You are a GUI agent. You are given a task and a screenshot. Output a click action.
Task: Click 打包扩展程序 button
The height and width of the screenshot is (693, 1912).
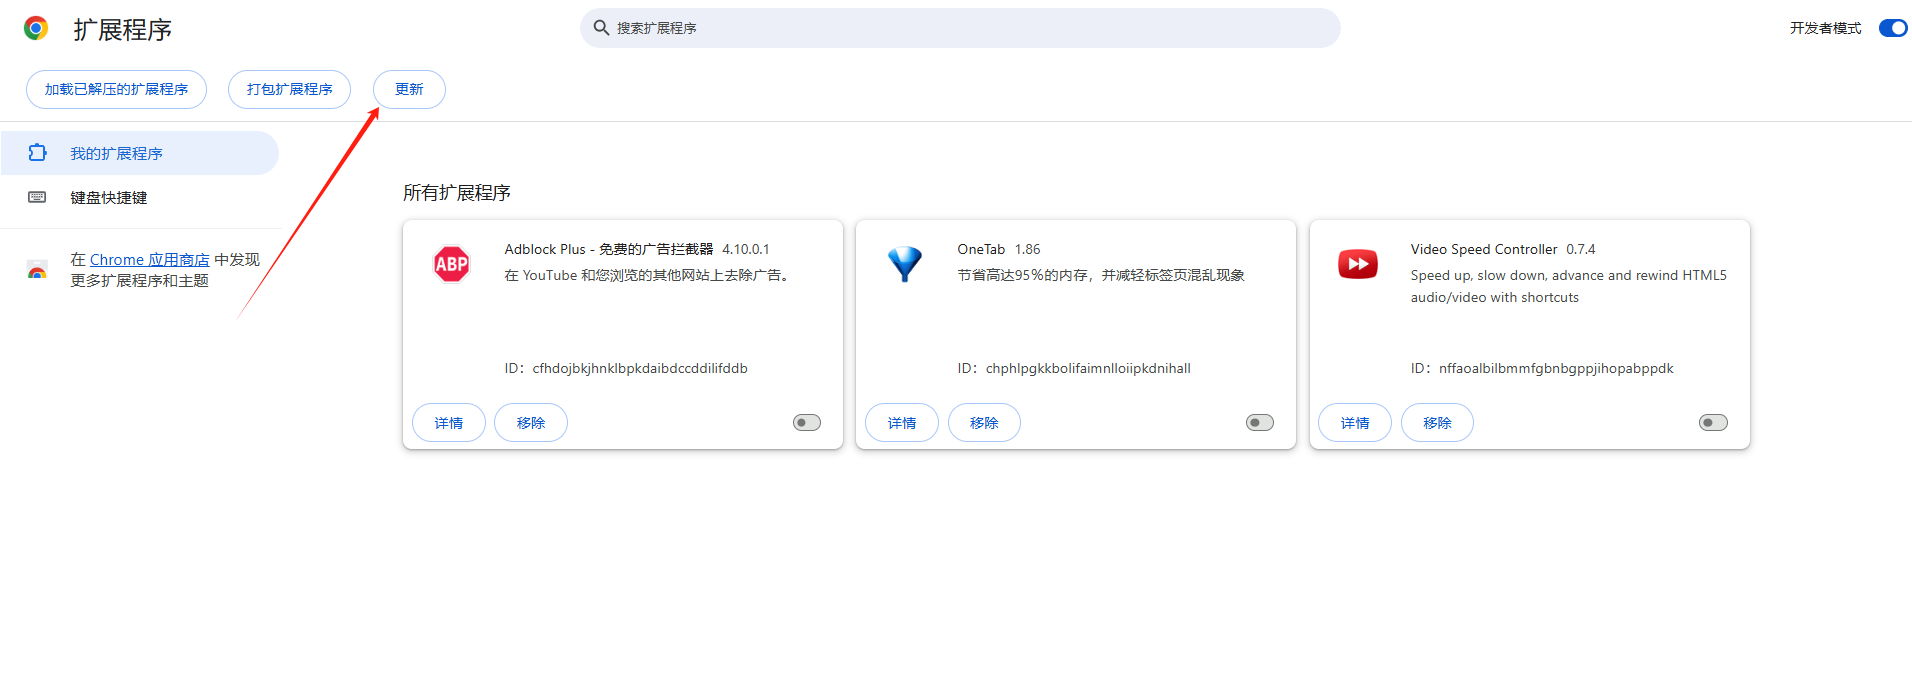click(289, 89)
